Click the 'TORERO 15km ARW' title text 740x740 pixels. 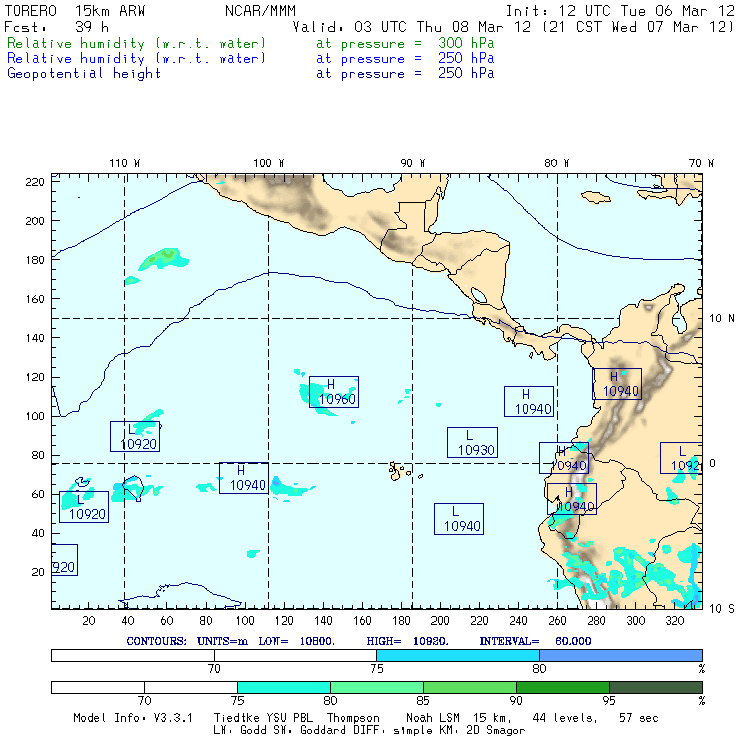click(x=75, y=11)
